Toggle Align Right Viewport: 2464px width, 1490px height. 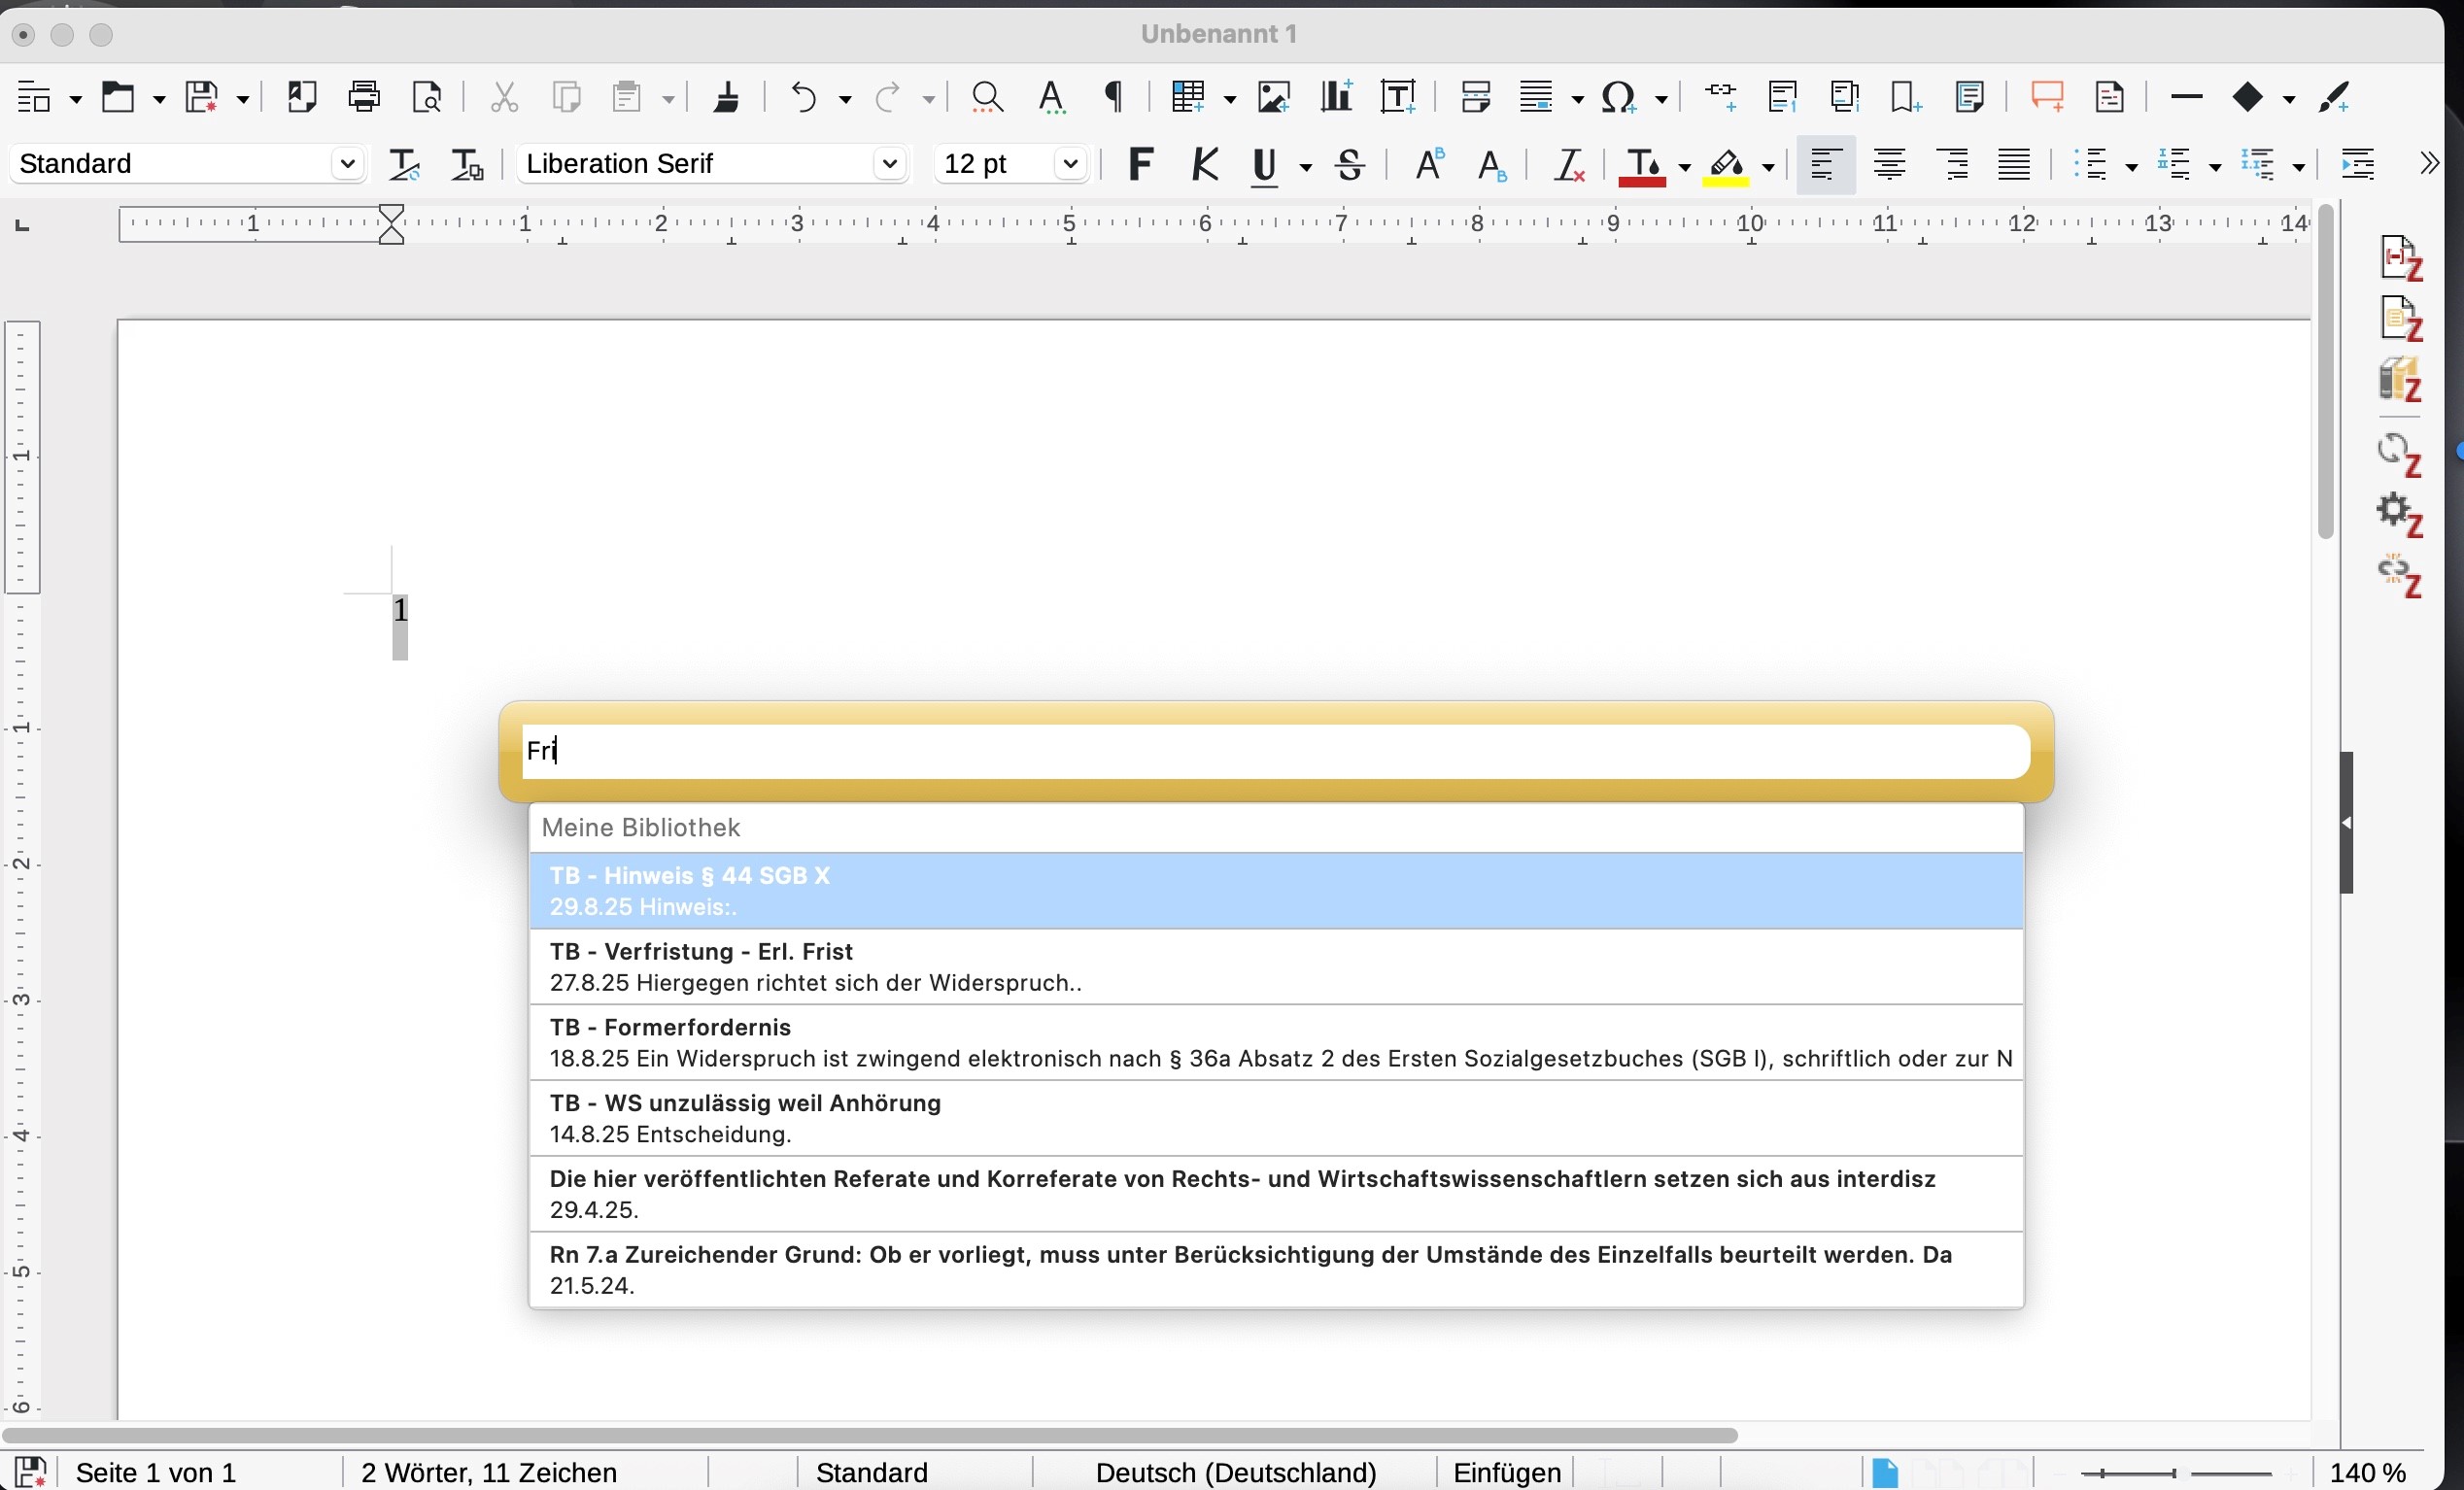coord(1952,164)
